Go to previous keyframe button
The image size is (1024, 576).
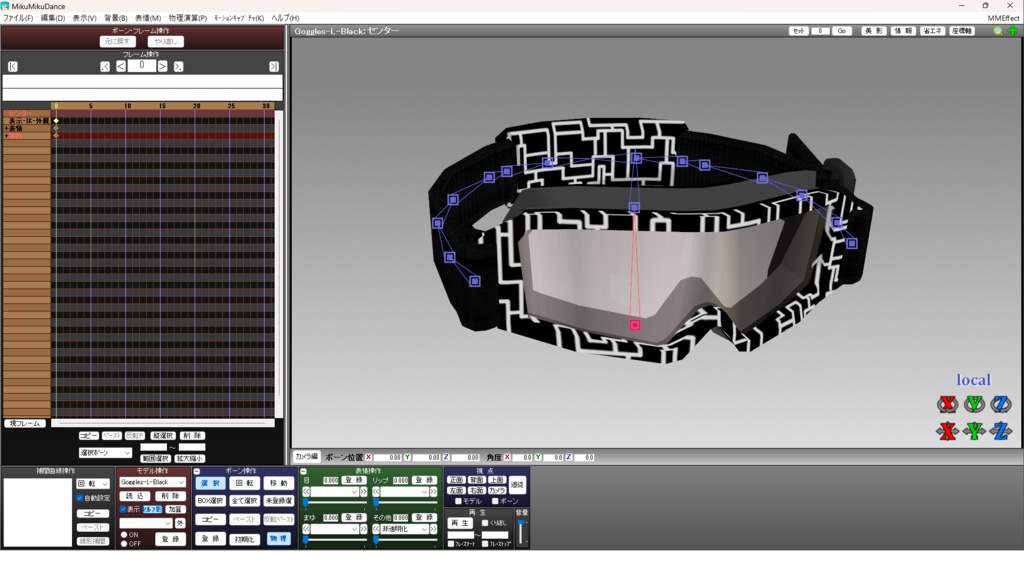click(x=104, y=67)
